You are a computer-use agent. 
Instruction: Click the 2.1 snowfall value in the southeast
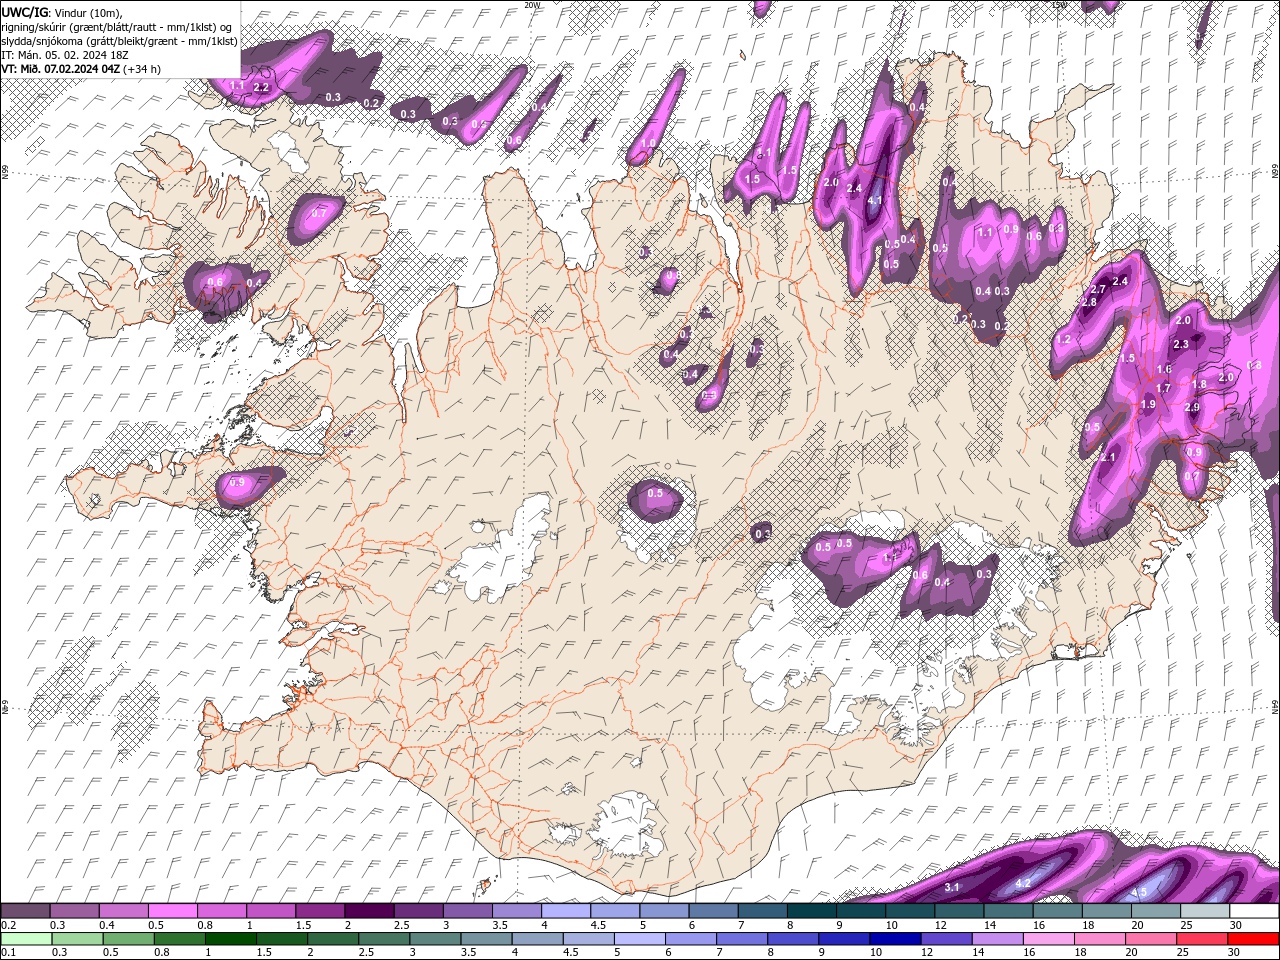[x=1107, y=457]
